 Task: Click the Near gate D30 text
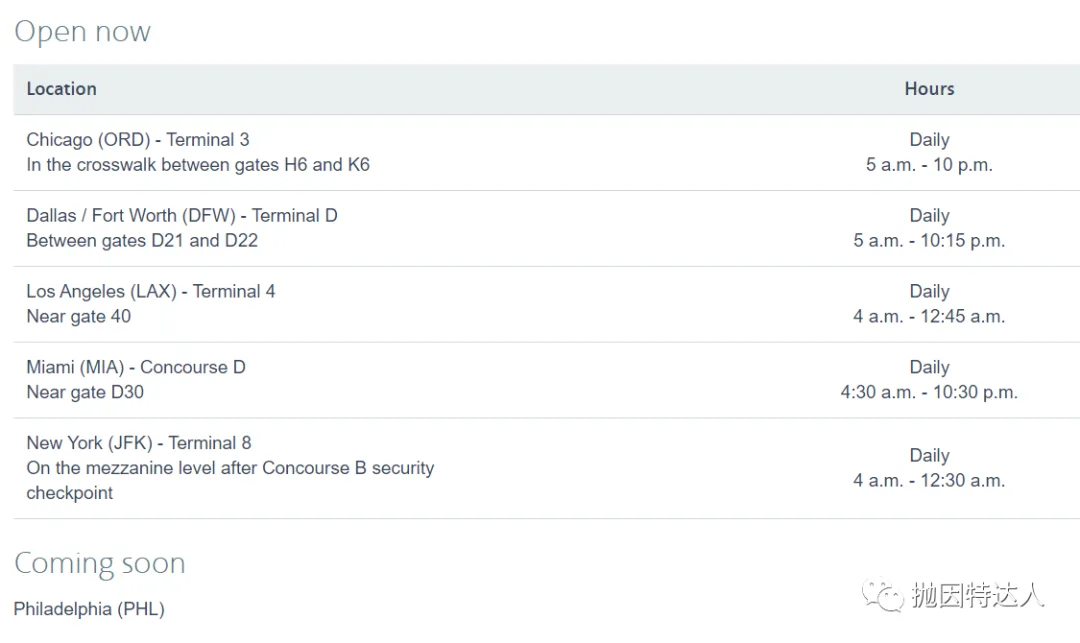click(85, 392)
